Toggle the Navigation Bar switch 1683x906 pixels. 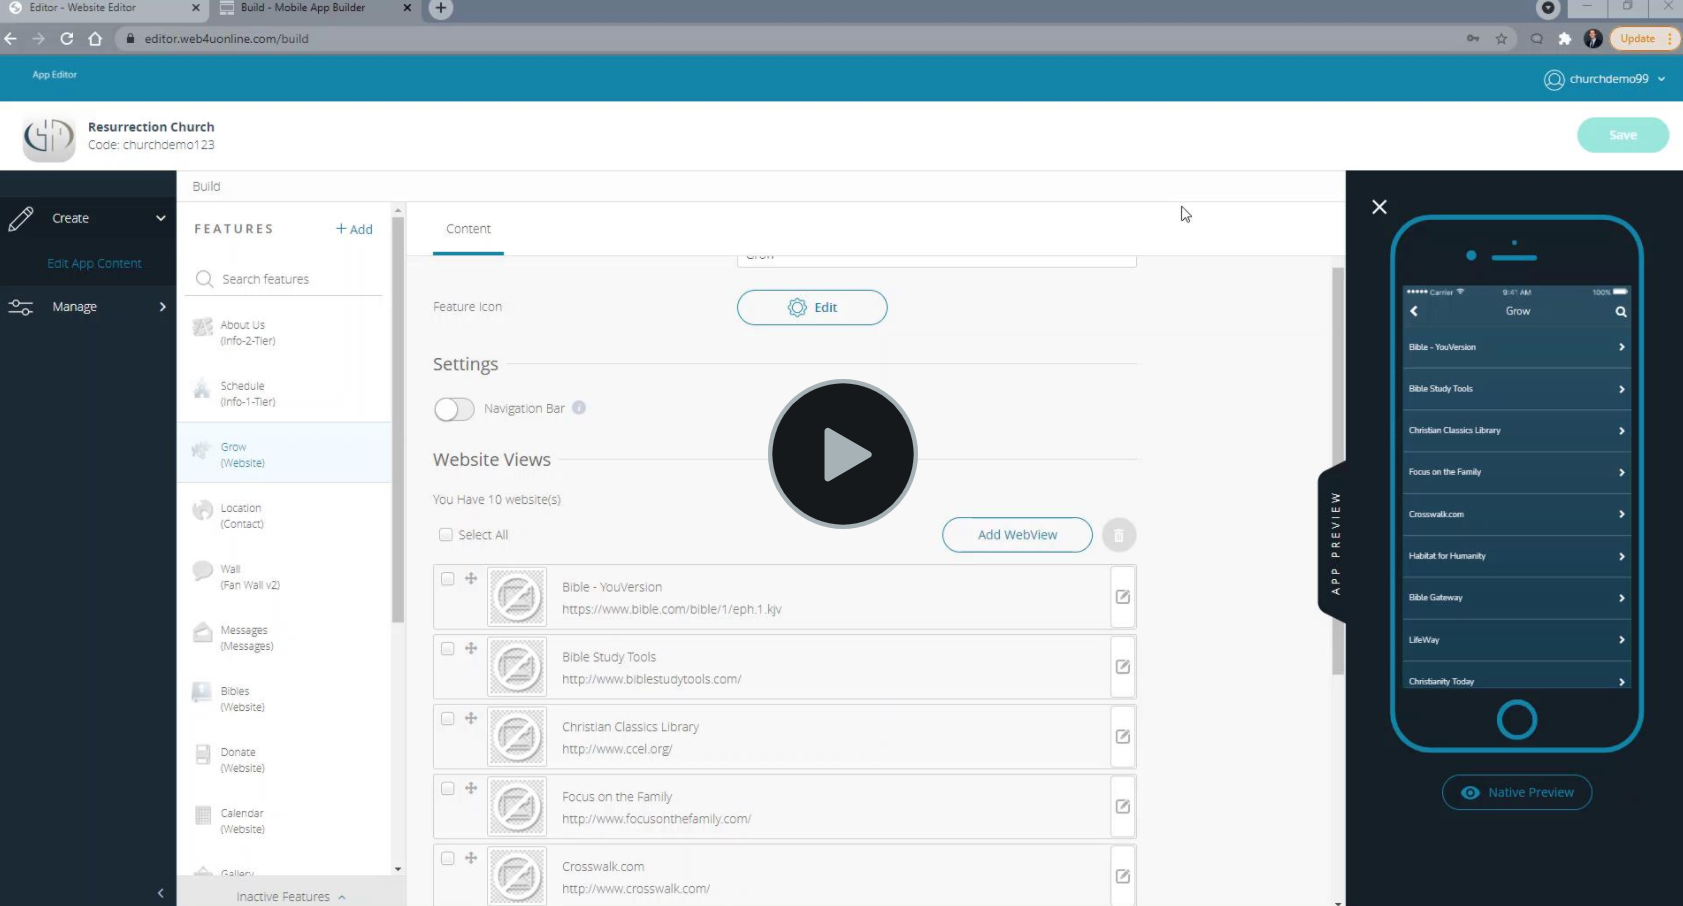[454, 409]
